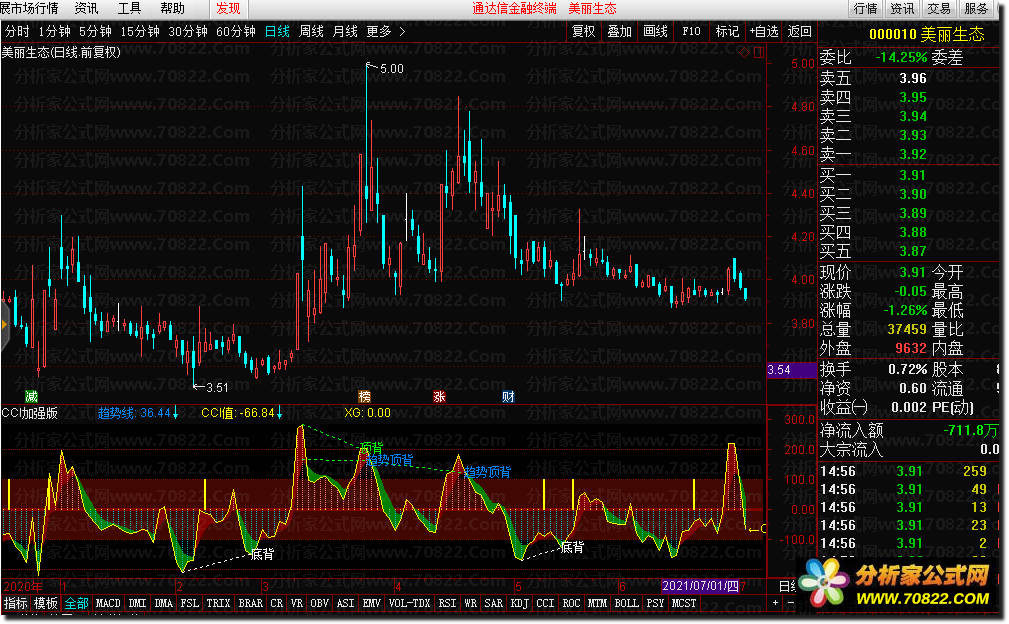Activate the 画线 drawing button
The width and height of the screenshot is (1009, 624).
[x=656, y=31]
